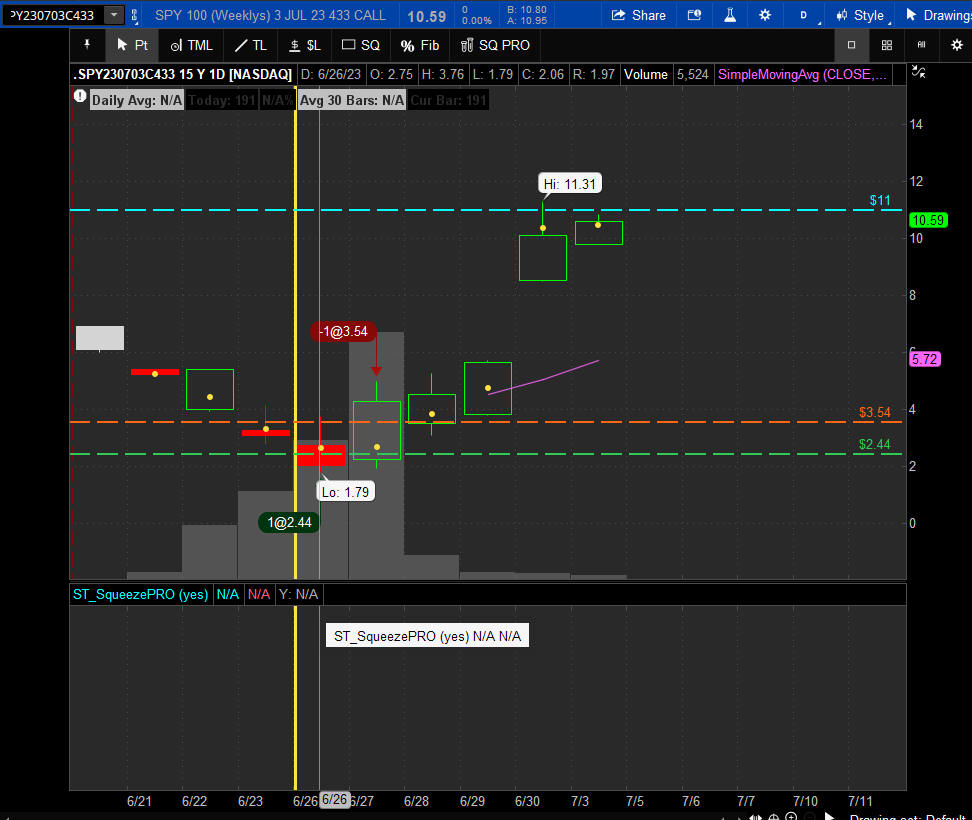Click the -1@3.54 sell order bubble

point(343,332)
